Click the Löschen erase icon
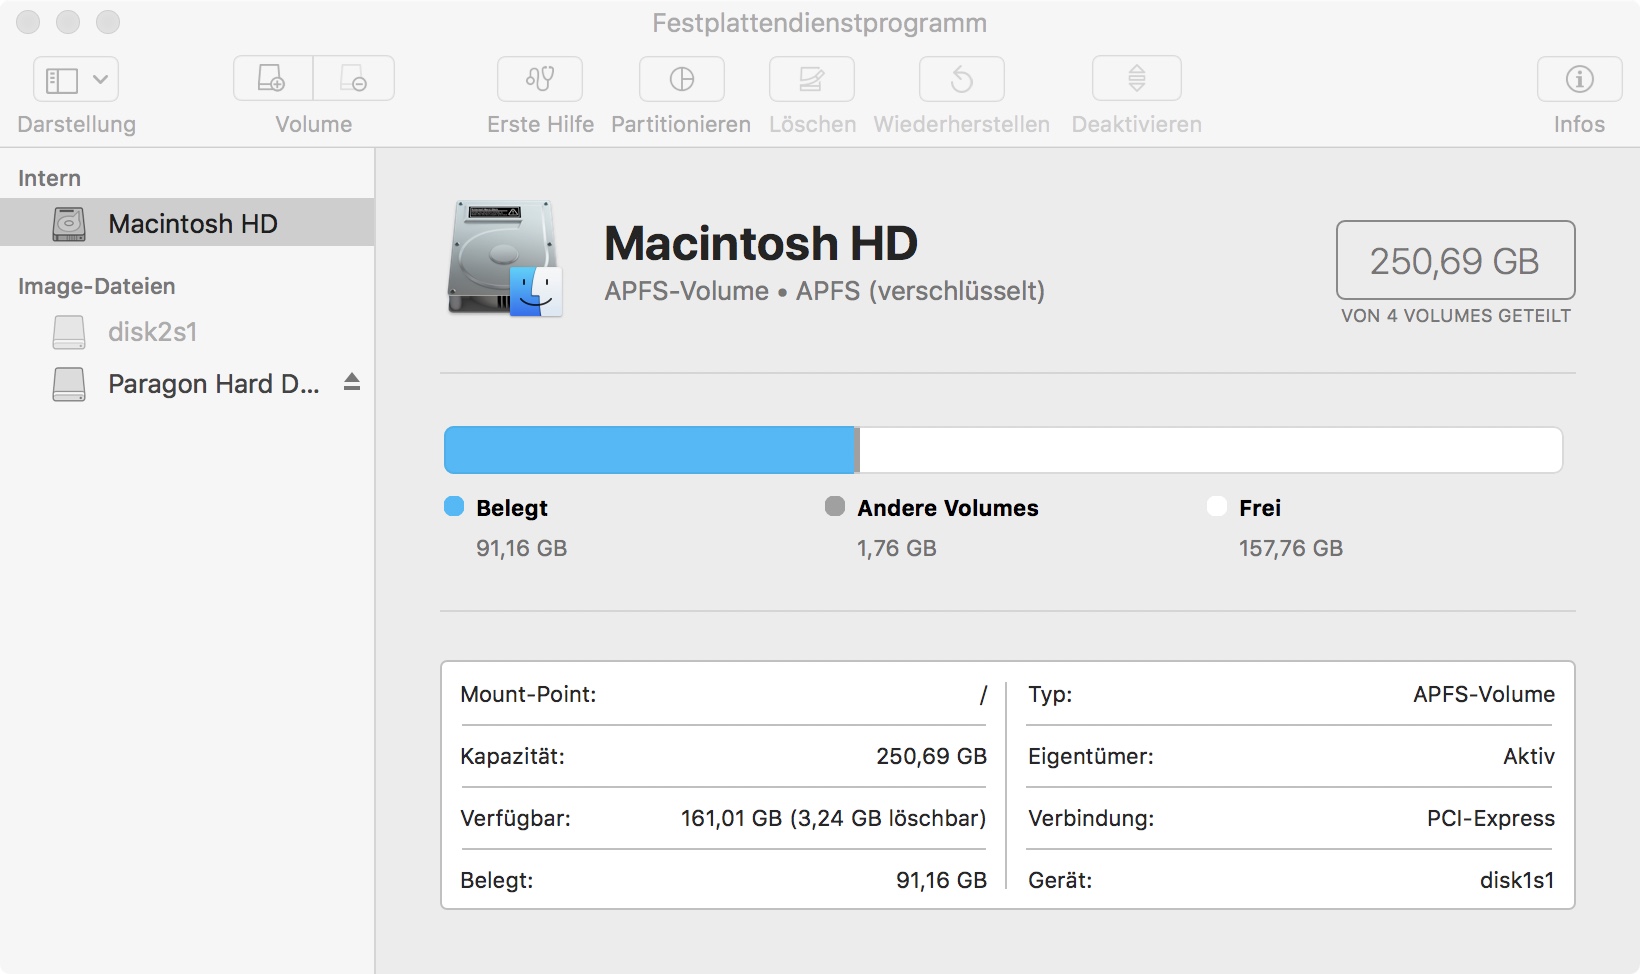The width and height of the screenshot is (1640, 974). pyautogui.click(x=811, y=80)
